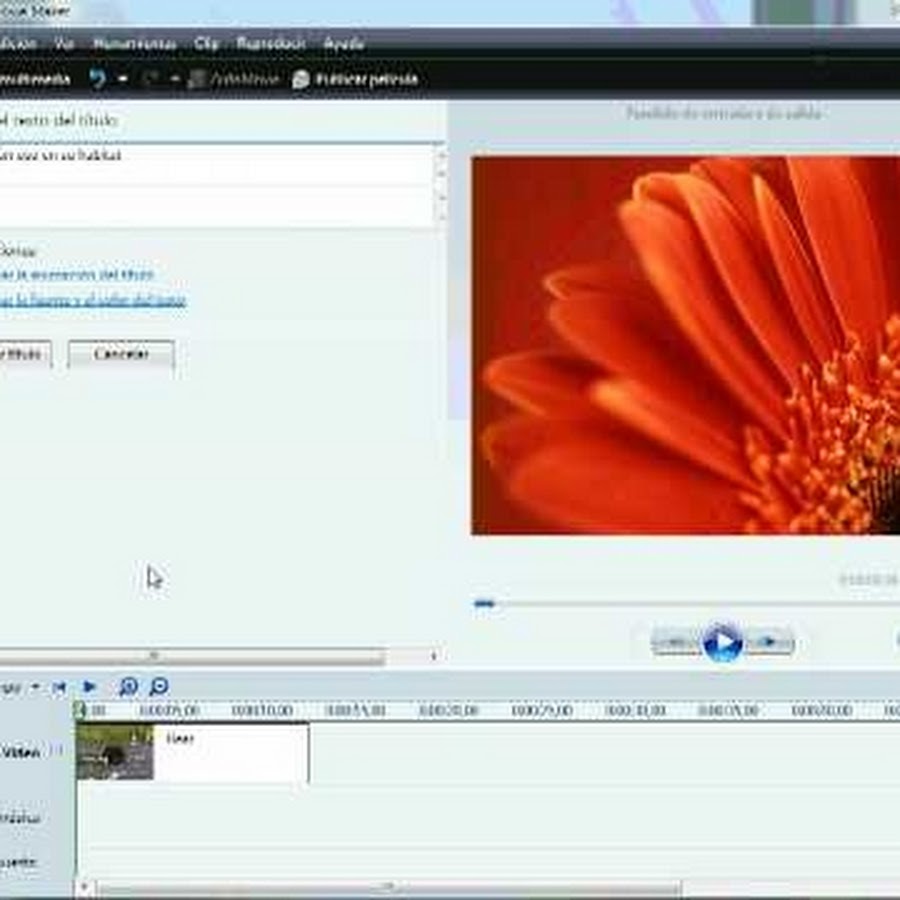The width and height of the screenshot is (900, 900).
Task: Step to the previous frame in preview
Action: [x=676, y=642]
